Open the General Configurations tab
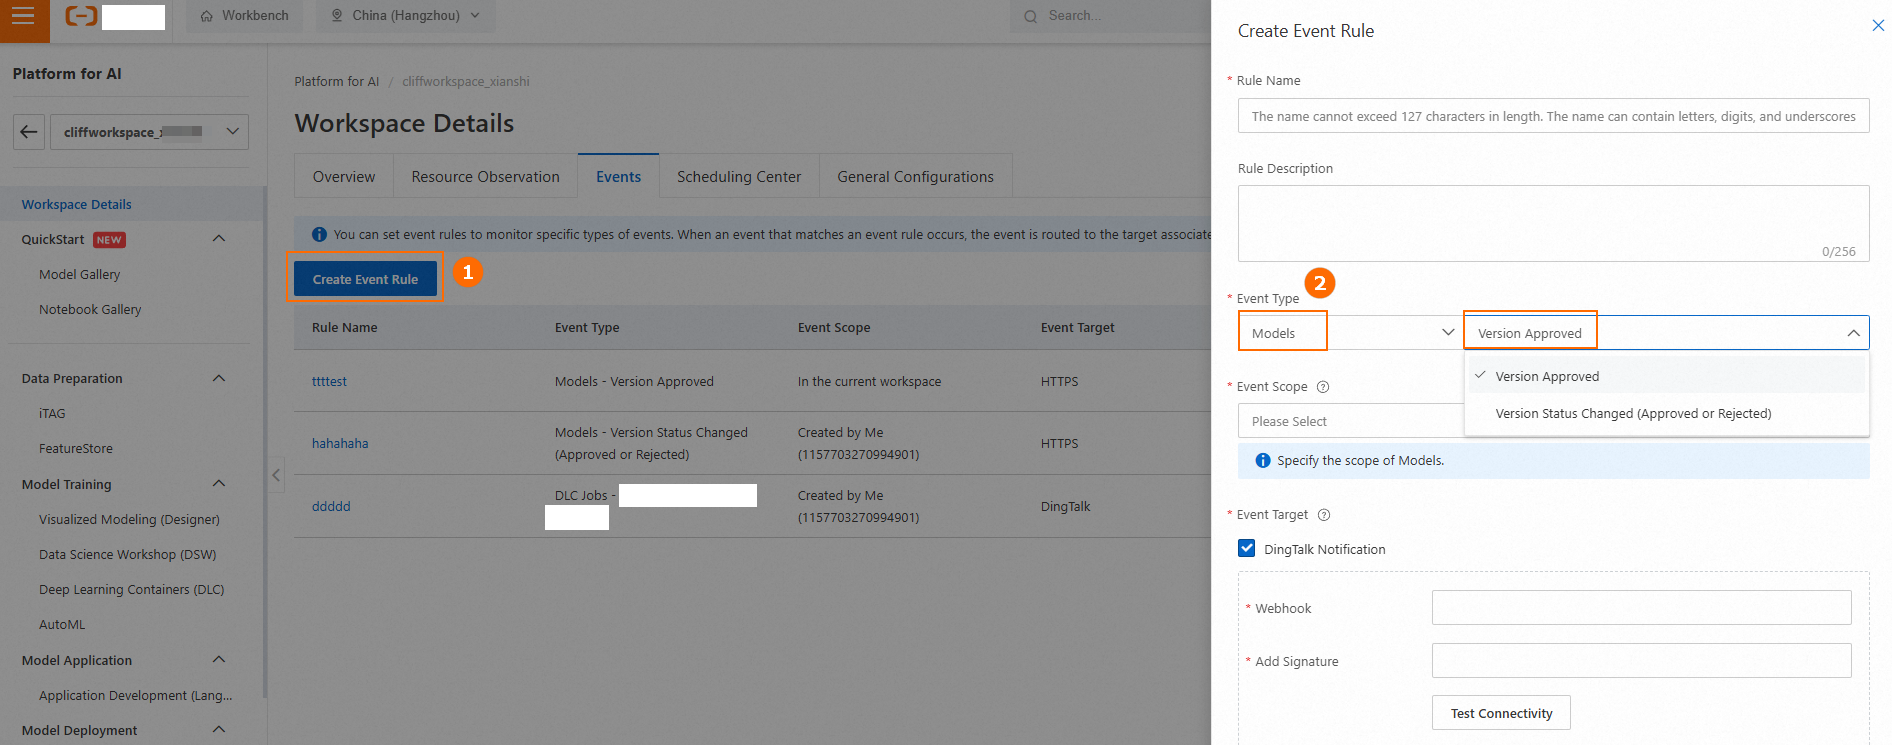 click(x=915, y=176)
